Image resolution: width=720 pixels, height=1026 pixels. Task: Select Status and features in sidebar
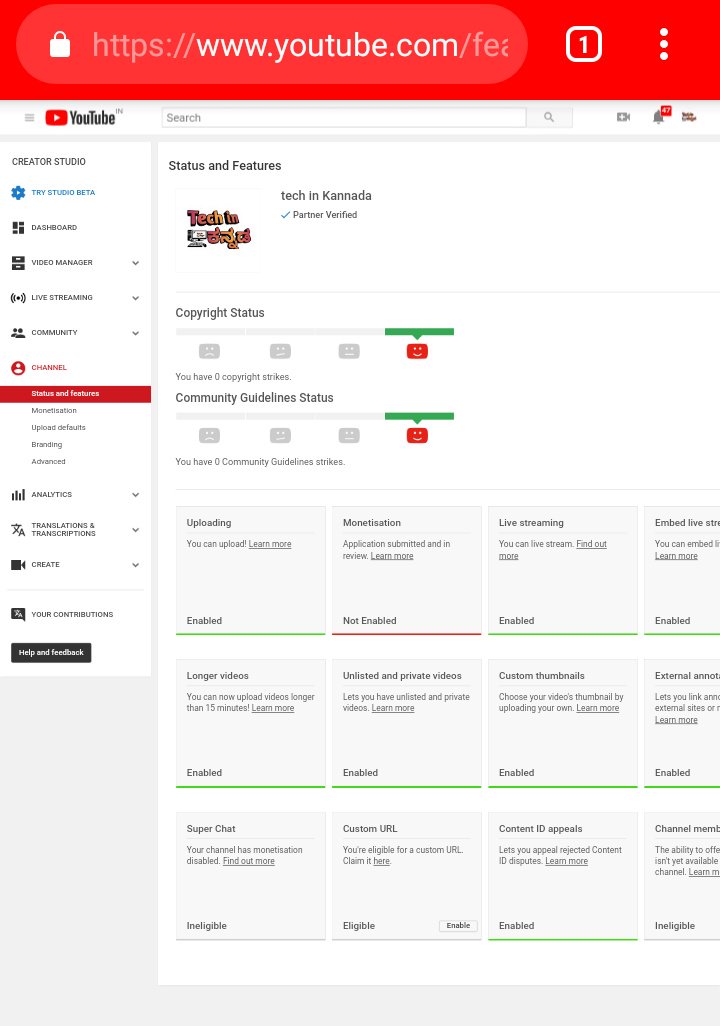coord(75,394)
